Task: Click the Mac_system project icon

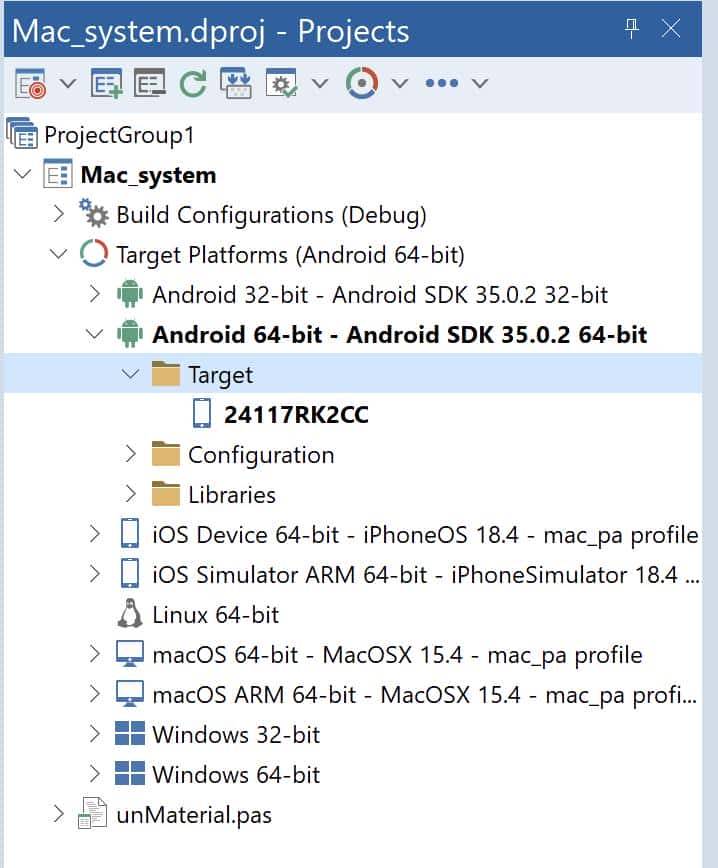Action: [58, 174]
